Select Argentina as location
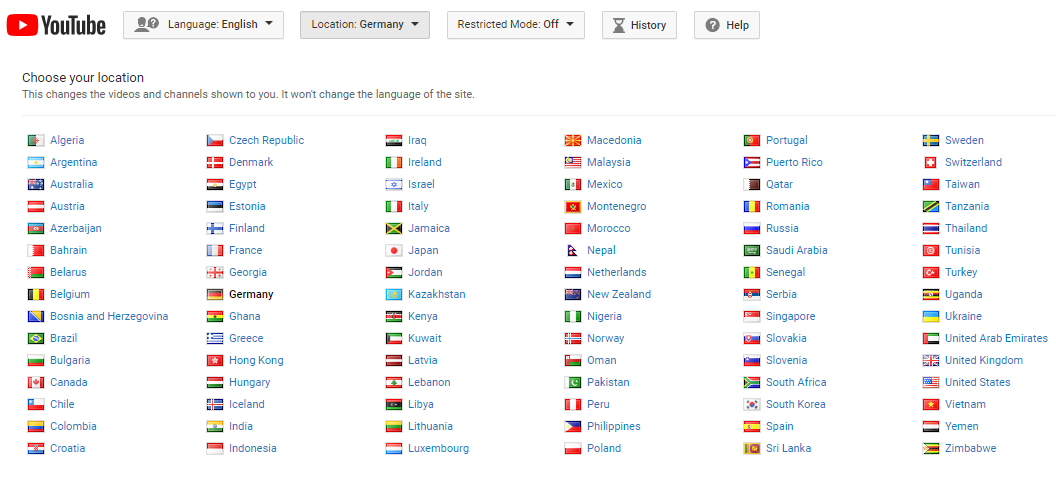 click(73, 162)
